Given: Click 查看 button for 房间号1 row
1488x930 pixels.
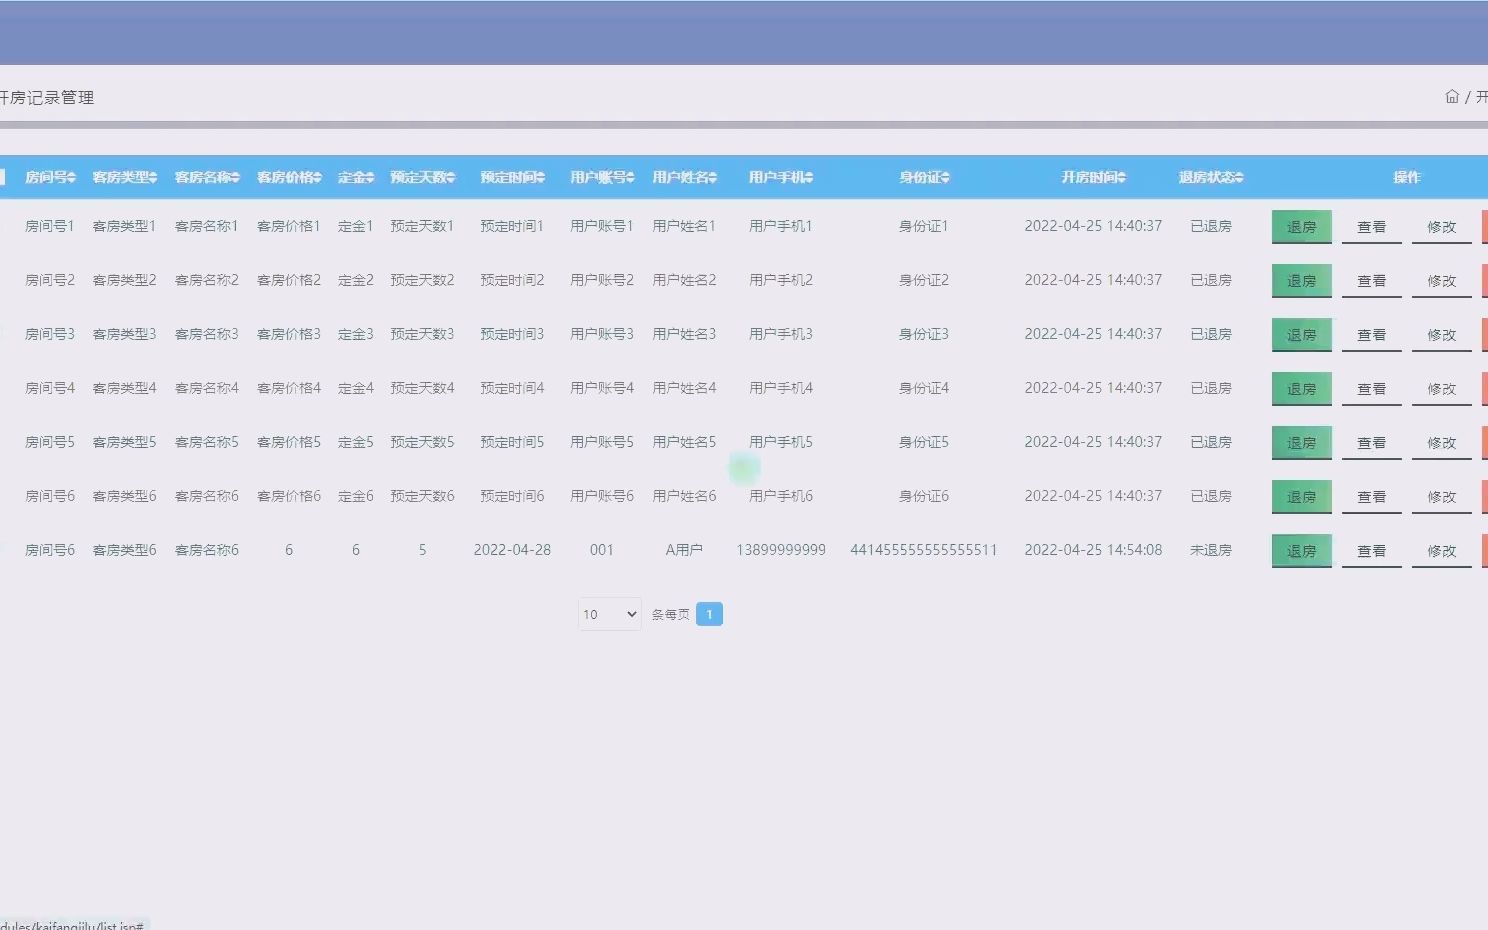Looking at the screenshot, I should [1371, 227].
